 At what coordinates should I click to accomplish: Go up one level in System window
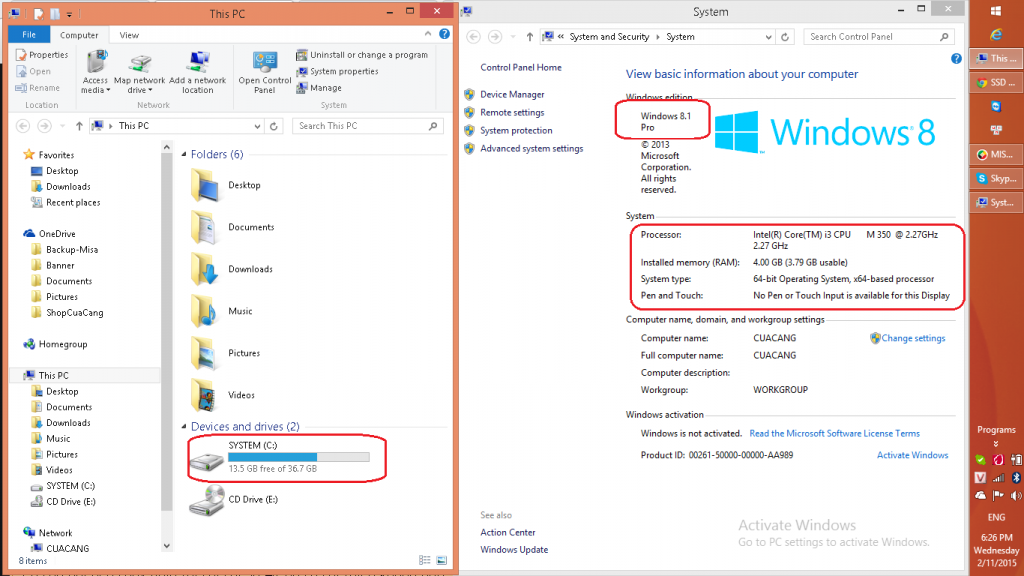click(x=530, y=37)
